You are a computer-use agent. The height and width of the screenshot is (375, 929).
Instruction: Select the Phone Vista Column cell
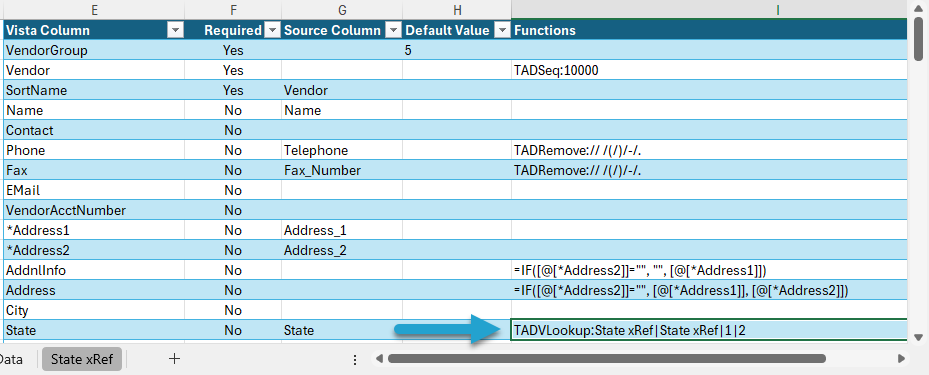pos(94,150)
